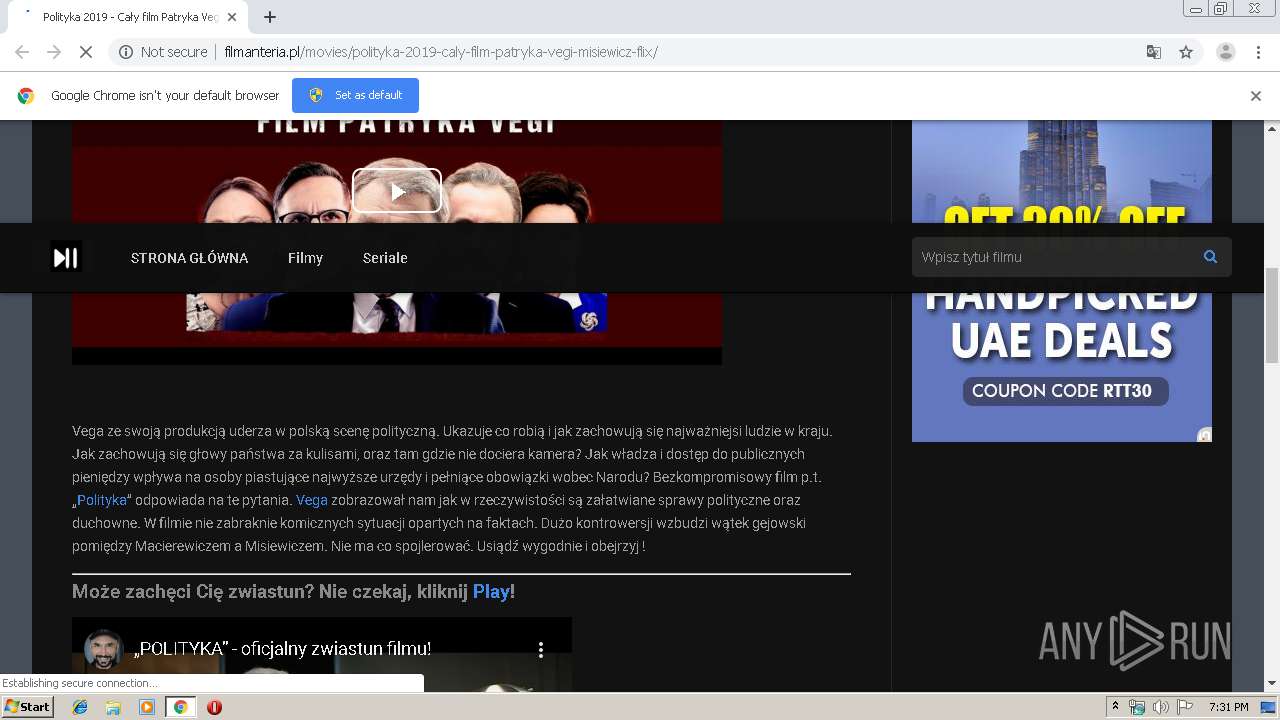Click the browser back arrow
The image size is (1280, 720).
22,52
